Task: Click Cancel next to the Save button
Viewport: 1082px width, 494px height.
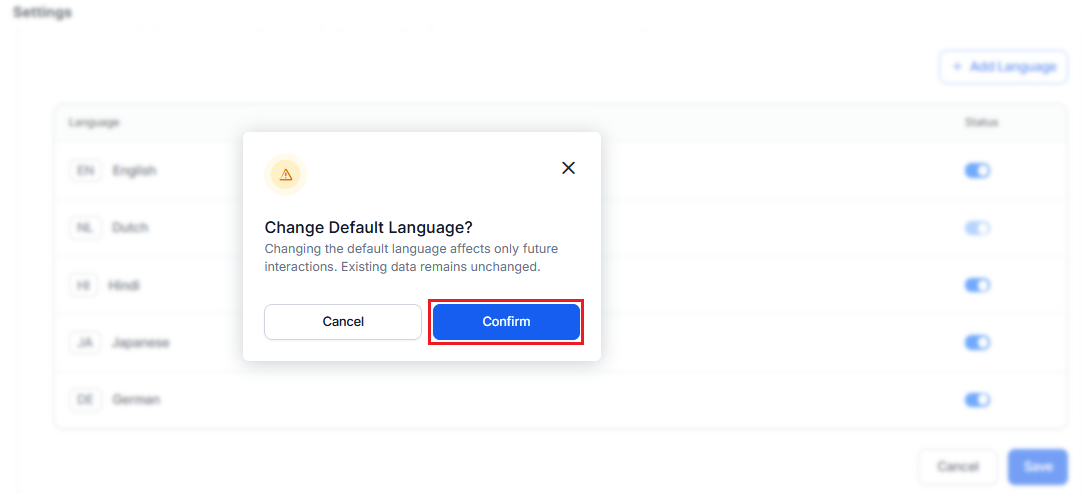Action: tap(957, 467)
